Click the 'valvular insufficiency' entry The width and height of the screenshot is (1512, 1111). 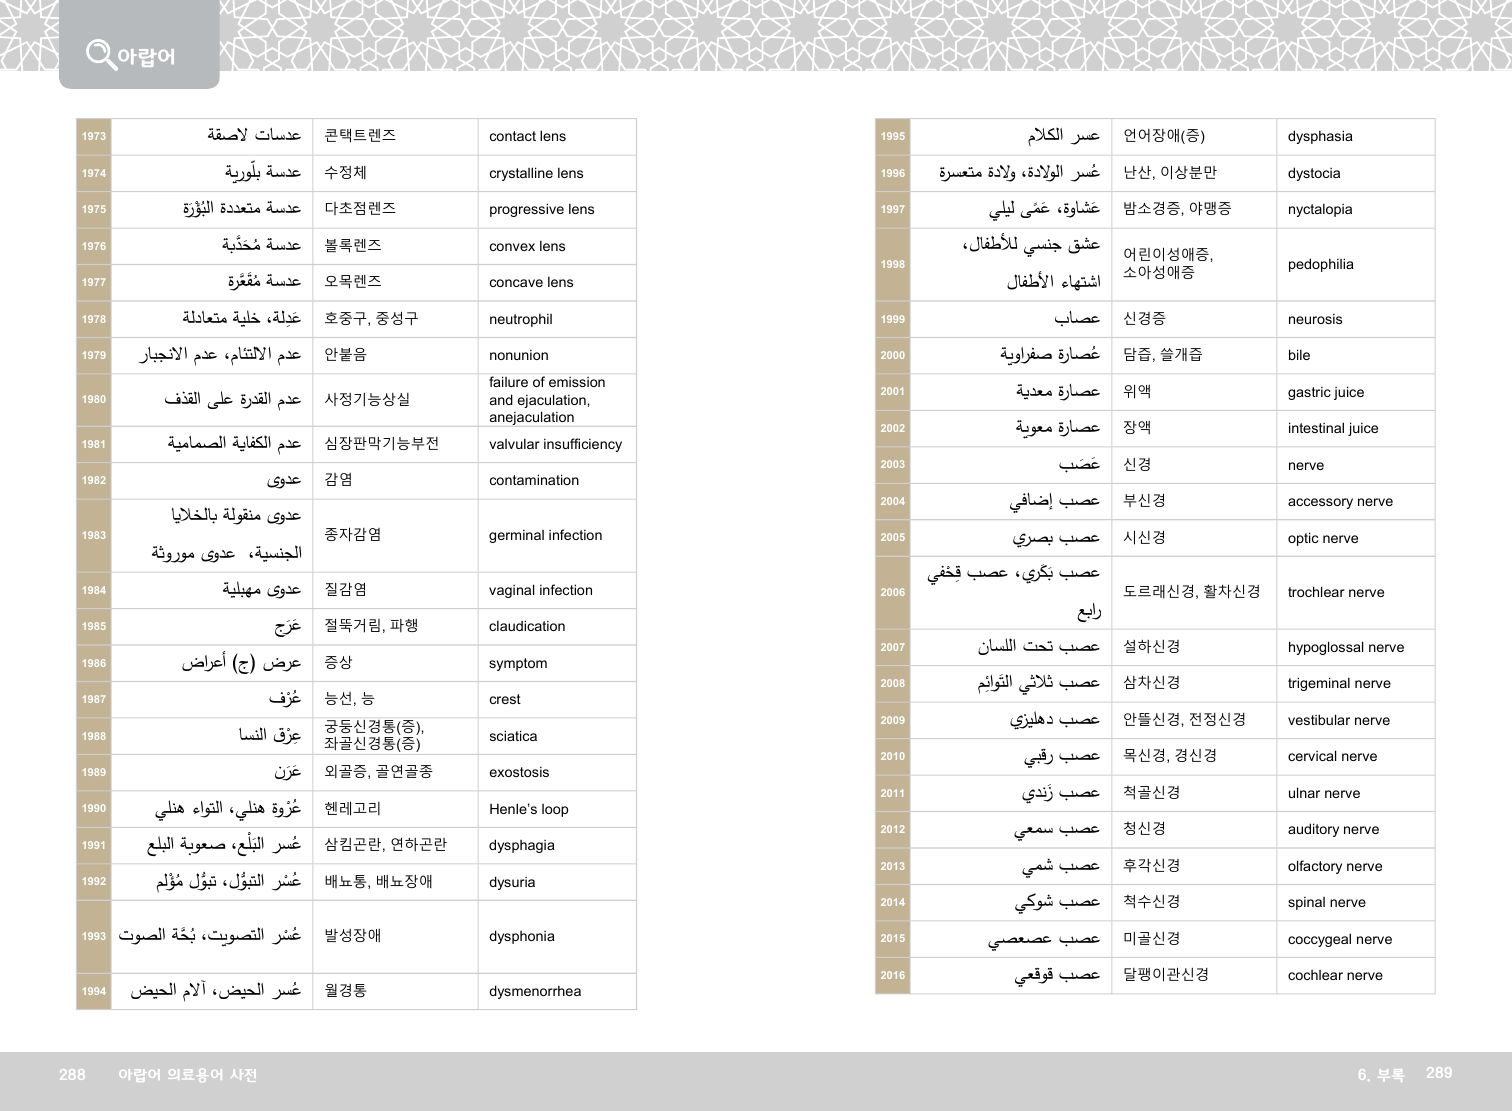click(555, 444)
